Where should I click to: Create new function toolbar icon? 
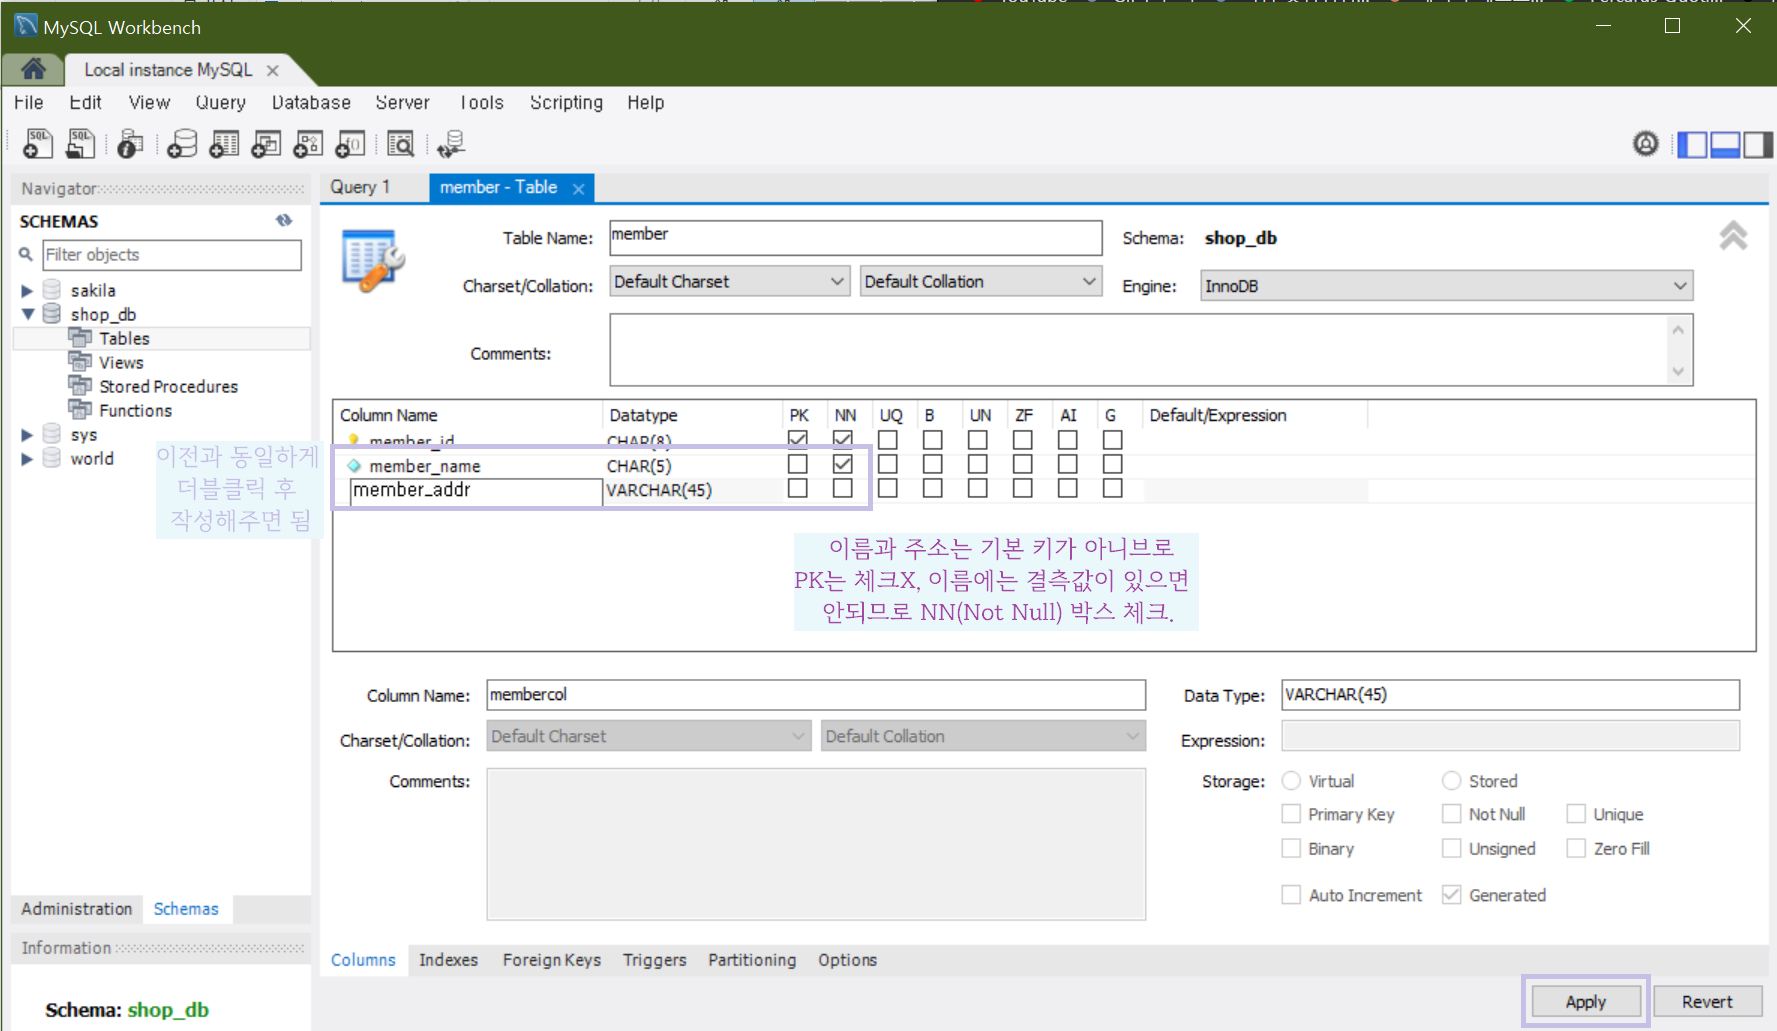(x=350, y=144)
